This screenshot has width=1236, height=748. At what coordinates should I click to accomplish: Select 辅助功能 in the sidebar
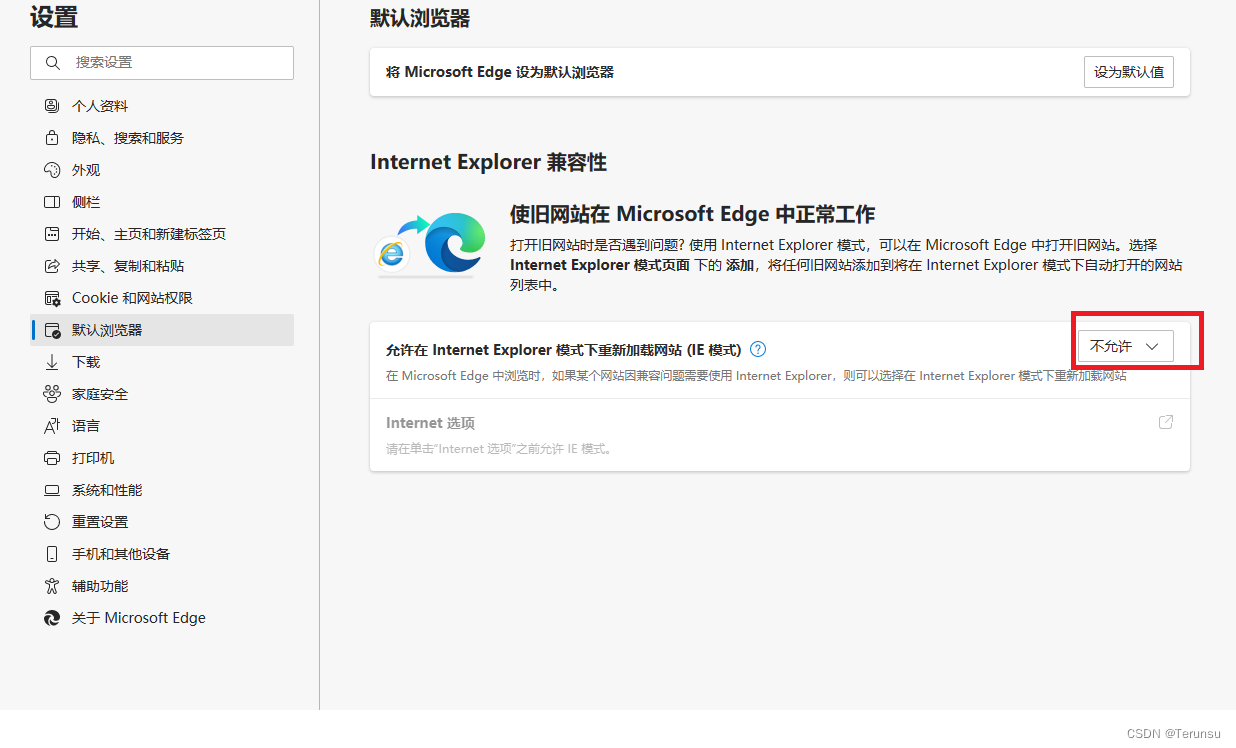coord(162,586)
